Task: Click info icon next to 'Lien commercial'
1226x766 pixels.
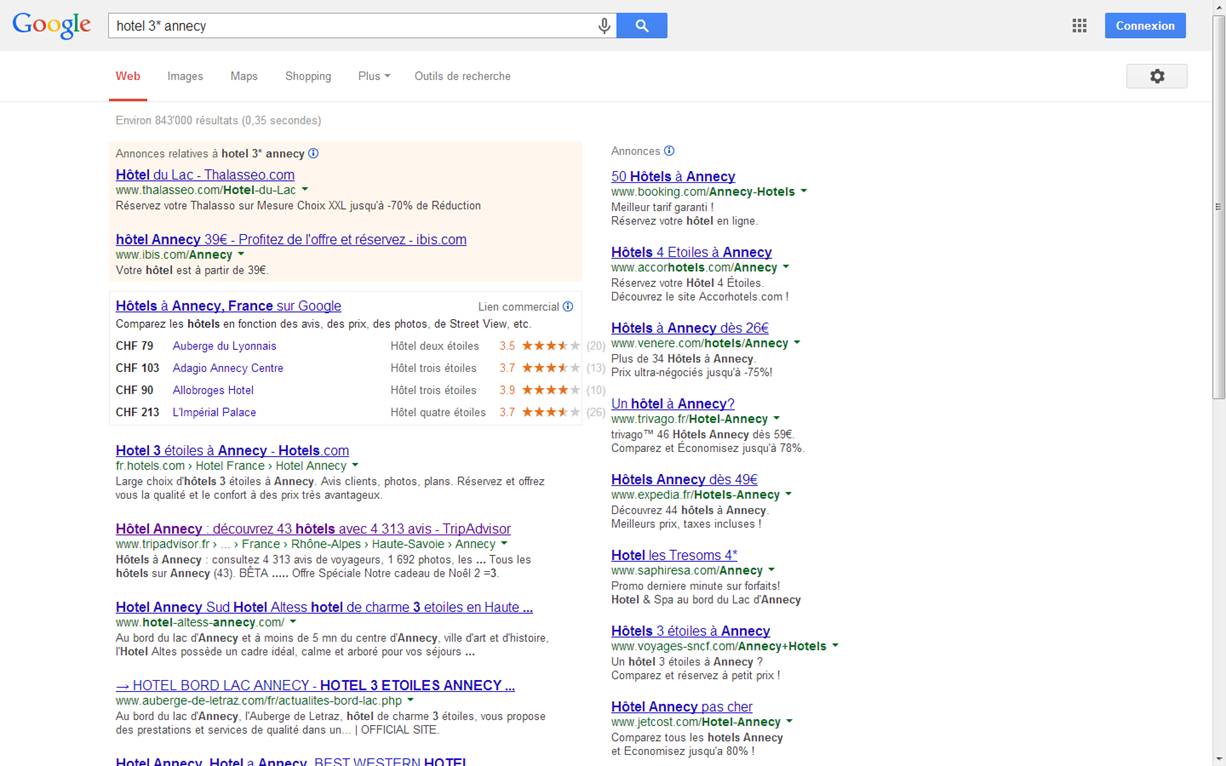Action: point(568,307)
